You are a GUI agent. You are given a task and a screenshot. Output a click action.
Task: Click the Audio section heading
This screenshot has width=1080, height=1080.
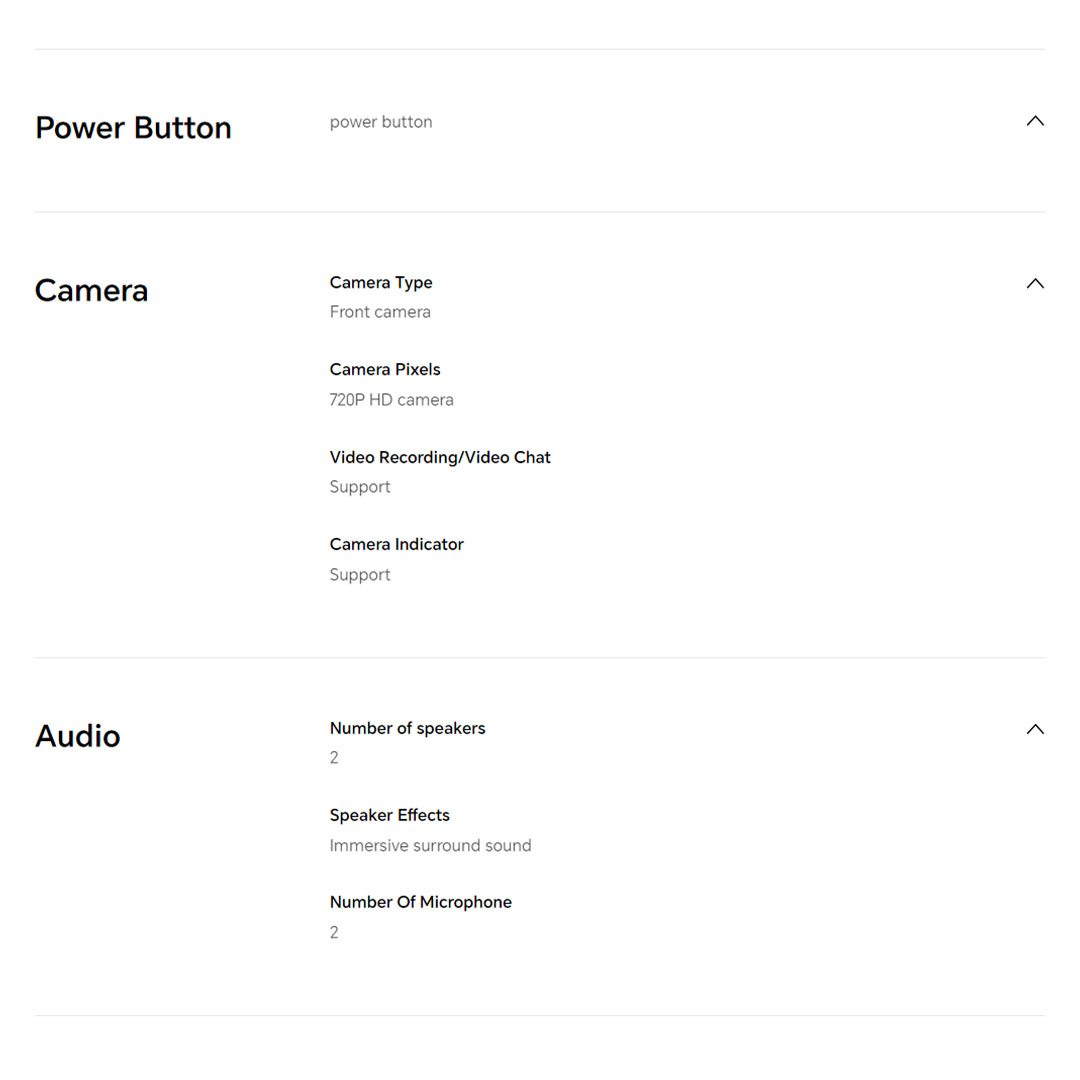point(77,737)
